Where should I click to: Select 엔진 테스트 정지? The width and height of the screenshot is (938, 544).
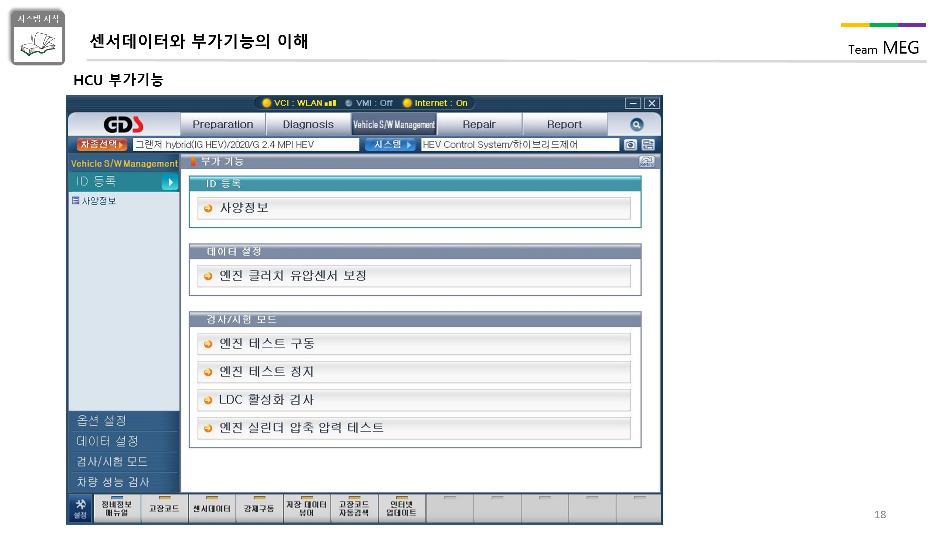pos(414,372)
